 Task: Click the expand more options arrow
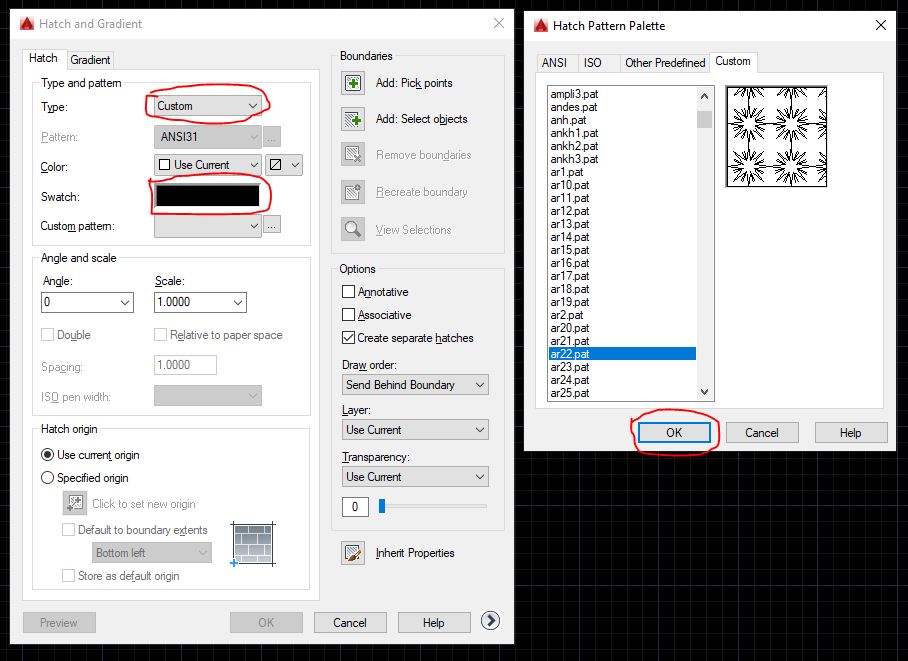tap(490, 620)
